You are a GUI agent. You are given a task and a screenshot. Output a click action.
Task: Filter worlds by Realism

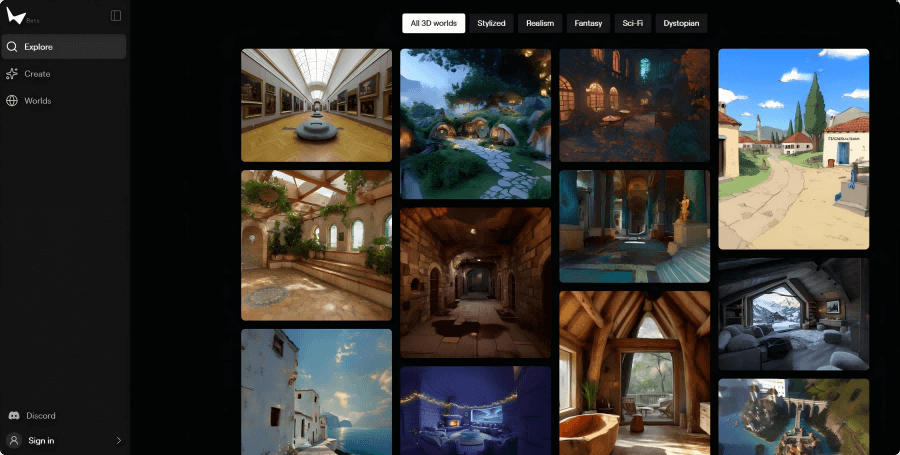[x=541, y=23]
